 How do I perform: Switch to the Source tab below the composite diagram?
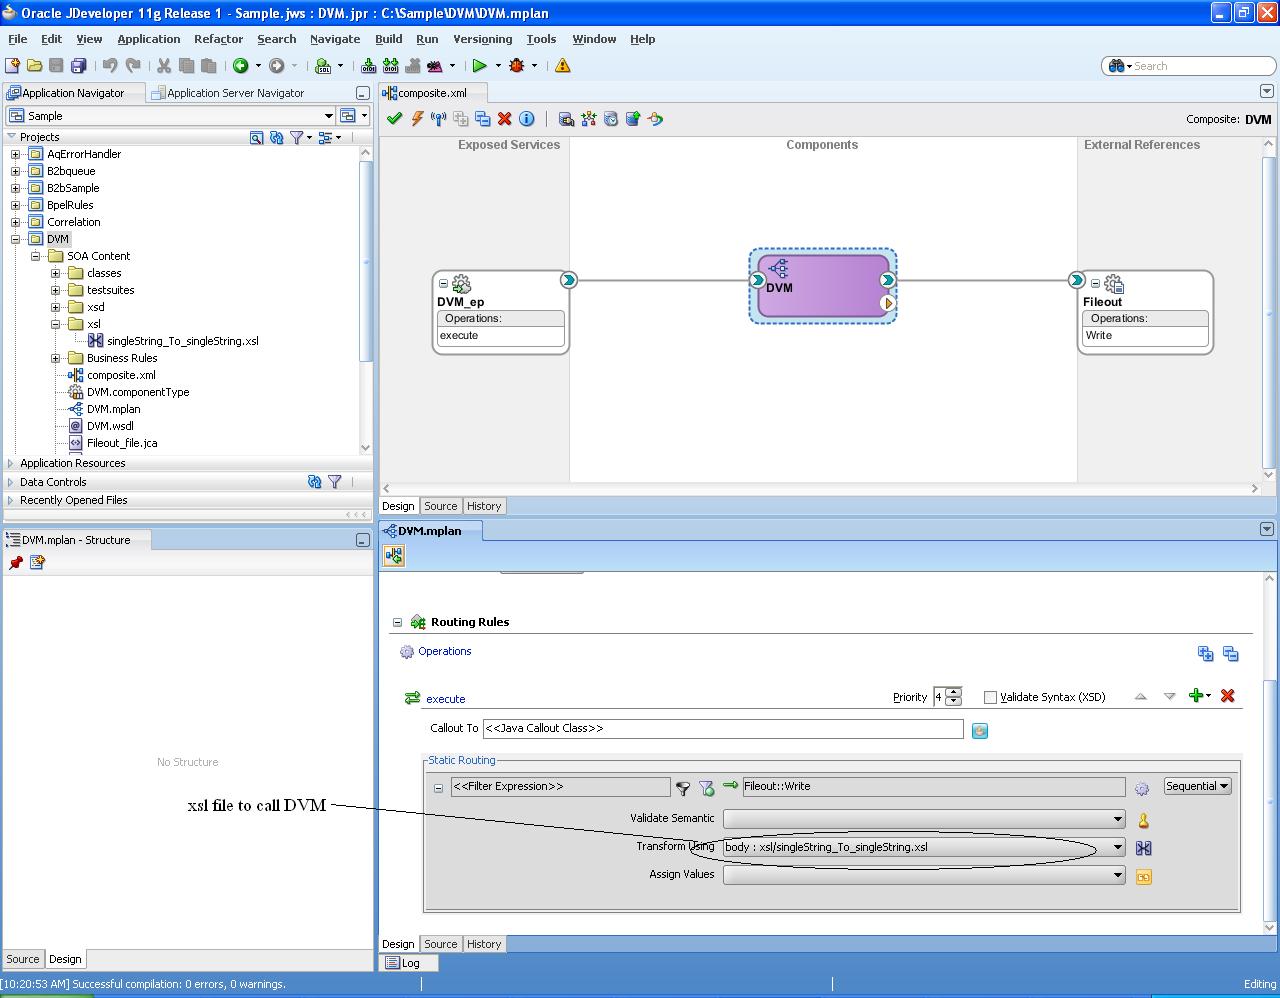click(440, 506)
